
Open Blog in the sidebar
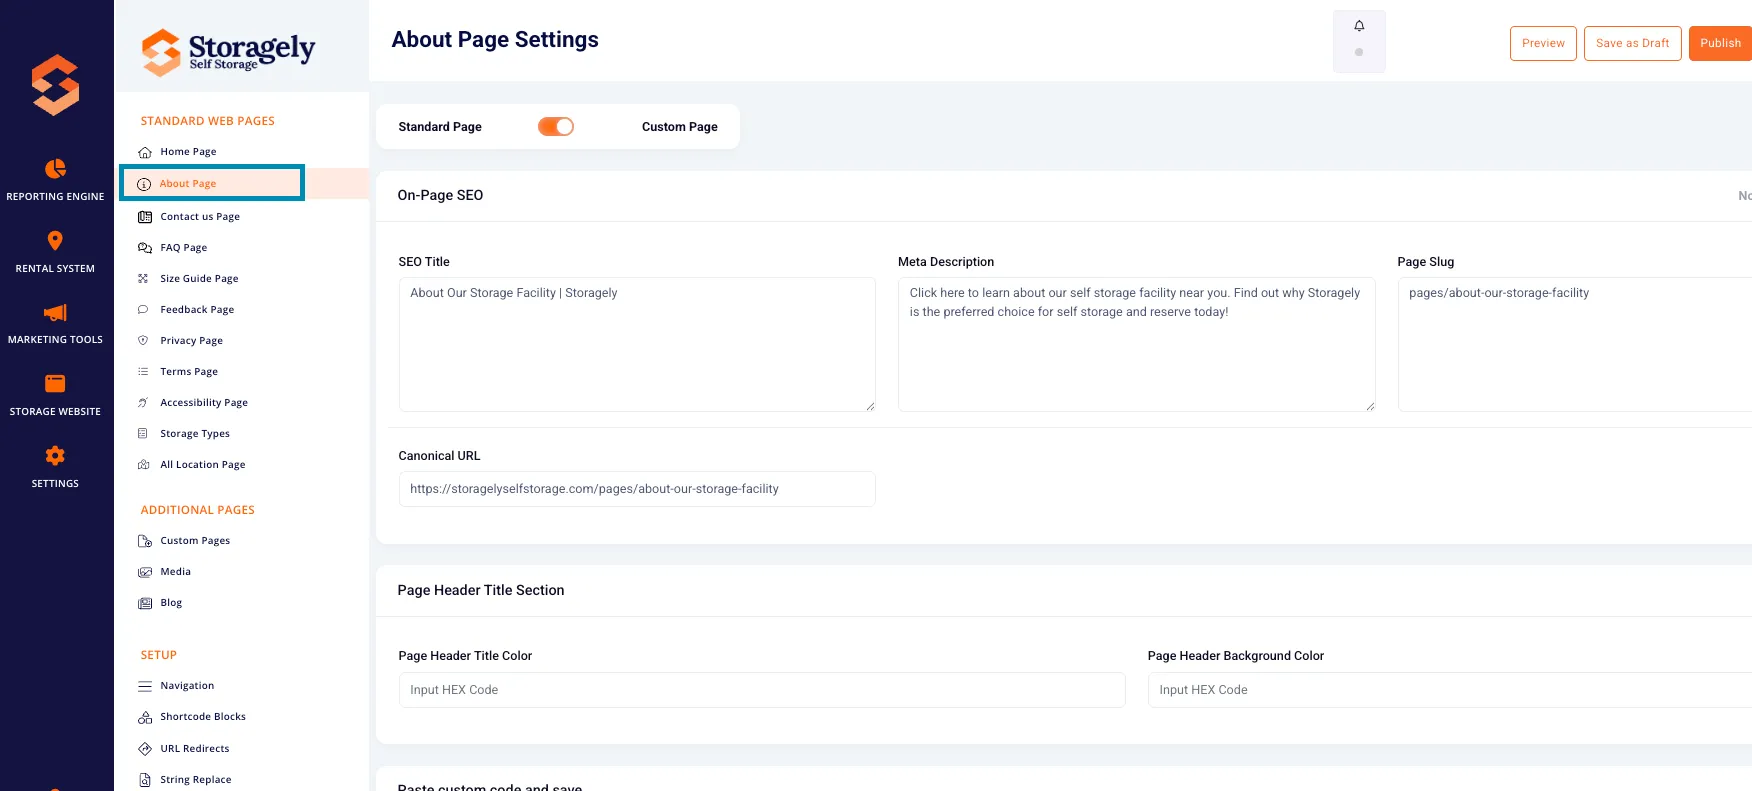(x=171, y=603)
